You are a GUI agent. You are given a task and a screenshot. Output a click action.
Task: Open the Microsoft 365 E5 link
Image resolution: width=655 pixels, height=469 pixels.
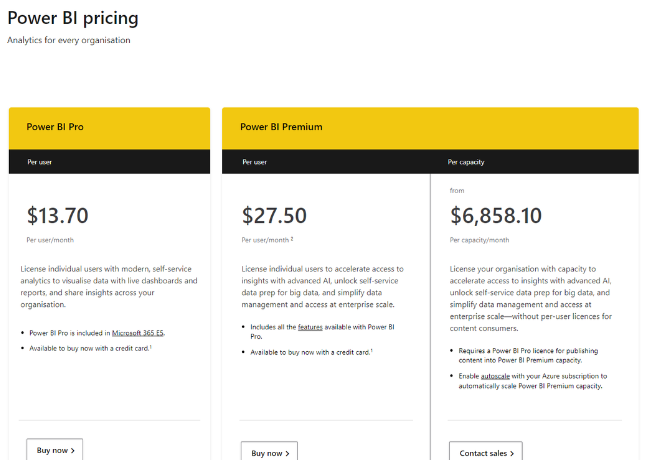[140, 331]
